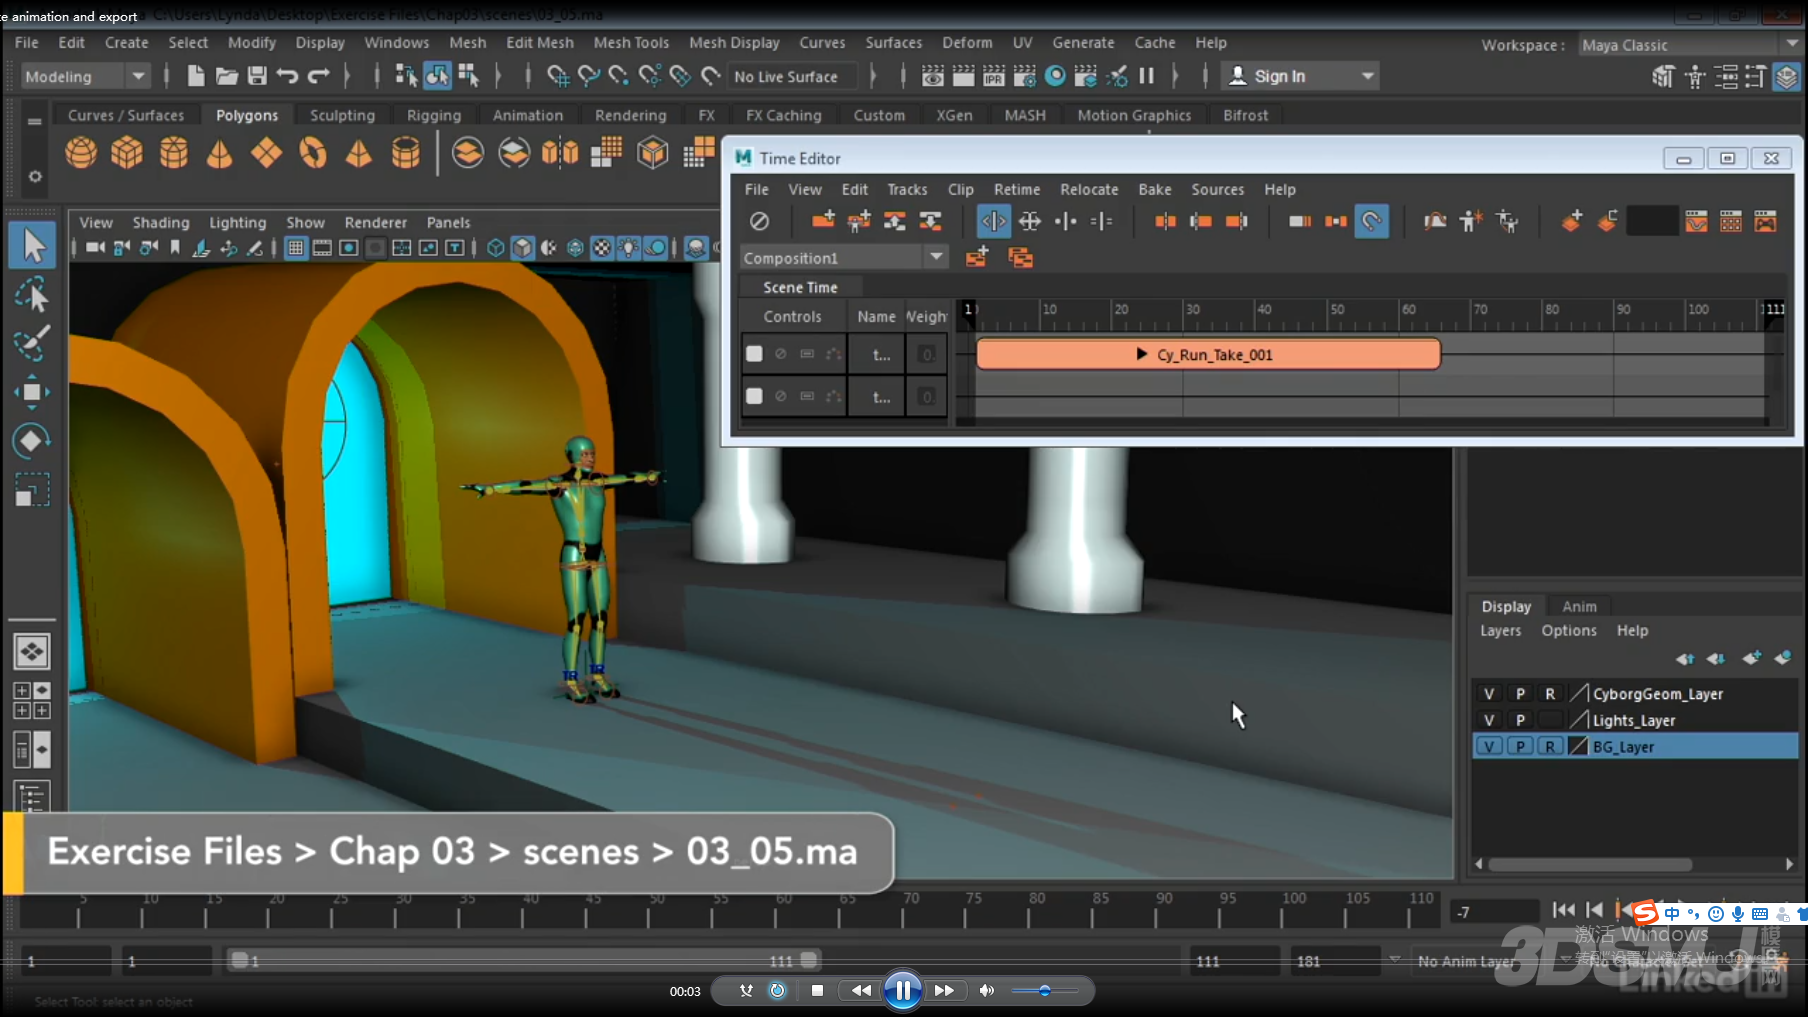Toggle visibility V of CyborgGeom_Layer
This screenshot has height=1017, width=1808.
pos(1488,693)
